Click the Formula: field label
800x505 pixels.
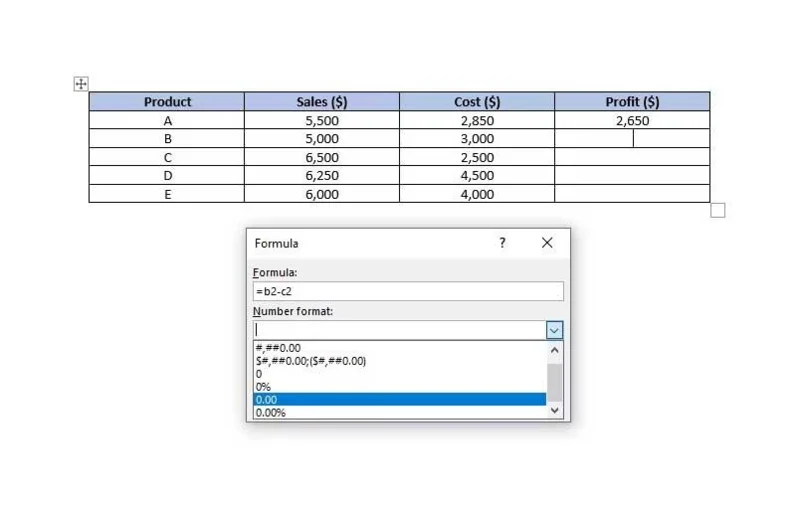[275, 272]
